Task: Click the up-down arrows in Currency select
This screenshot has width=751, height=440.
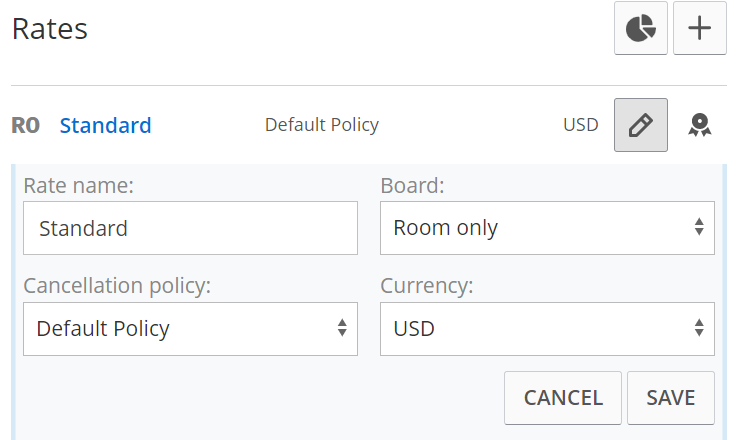Action: pos(699,328)
